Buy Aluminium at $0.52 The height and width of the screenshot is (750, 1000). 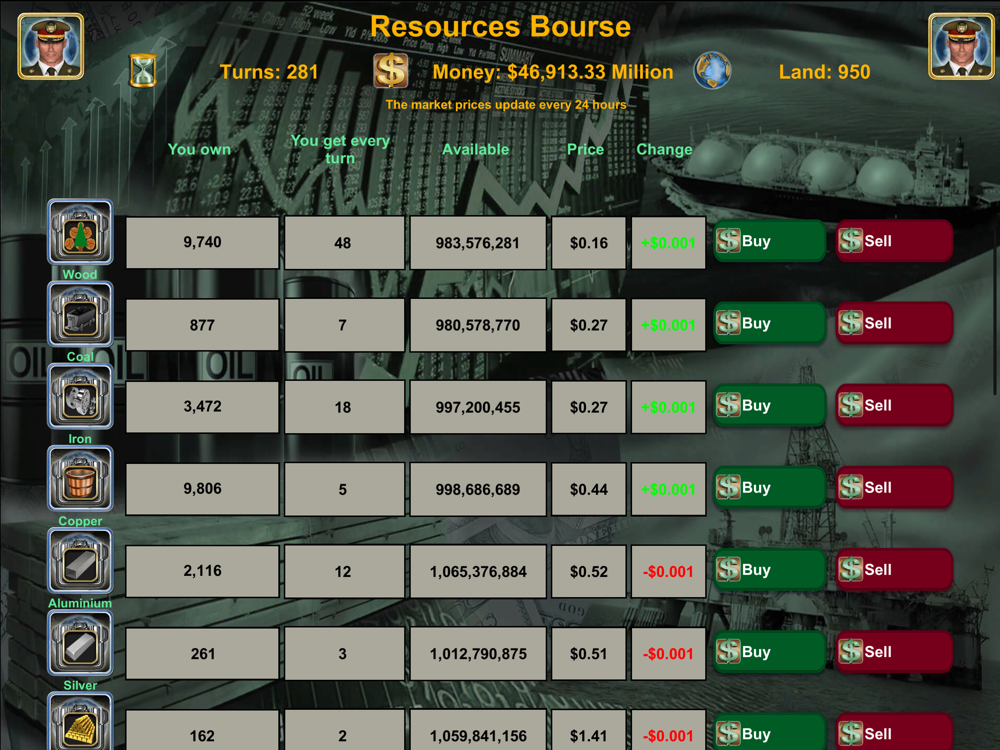pos(770,570)
